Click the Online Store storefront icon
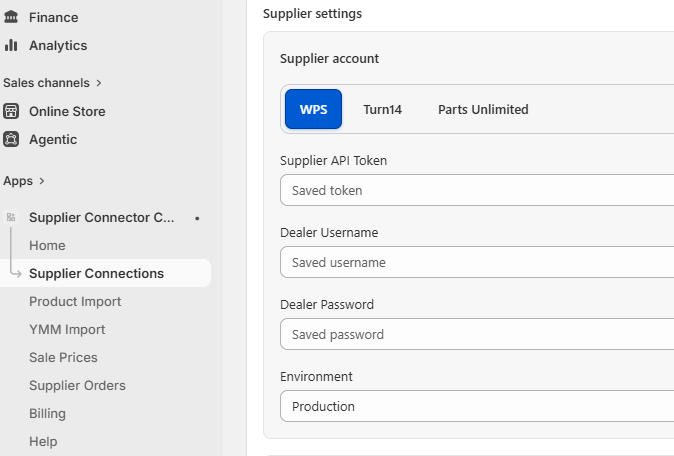674x456 pixels. 11,111
